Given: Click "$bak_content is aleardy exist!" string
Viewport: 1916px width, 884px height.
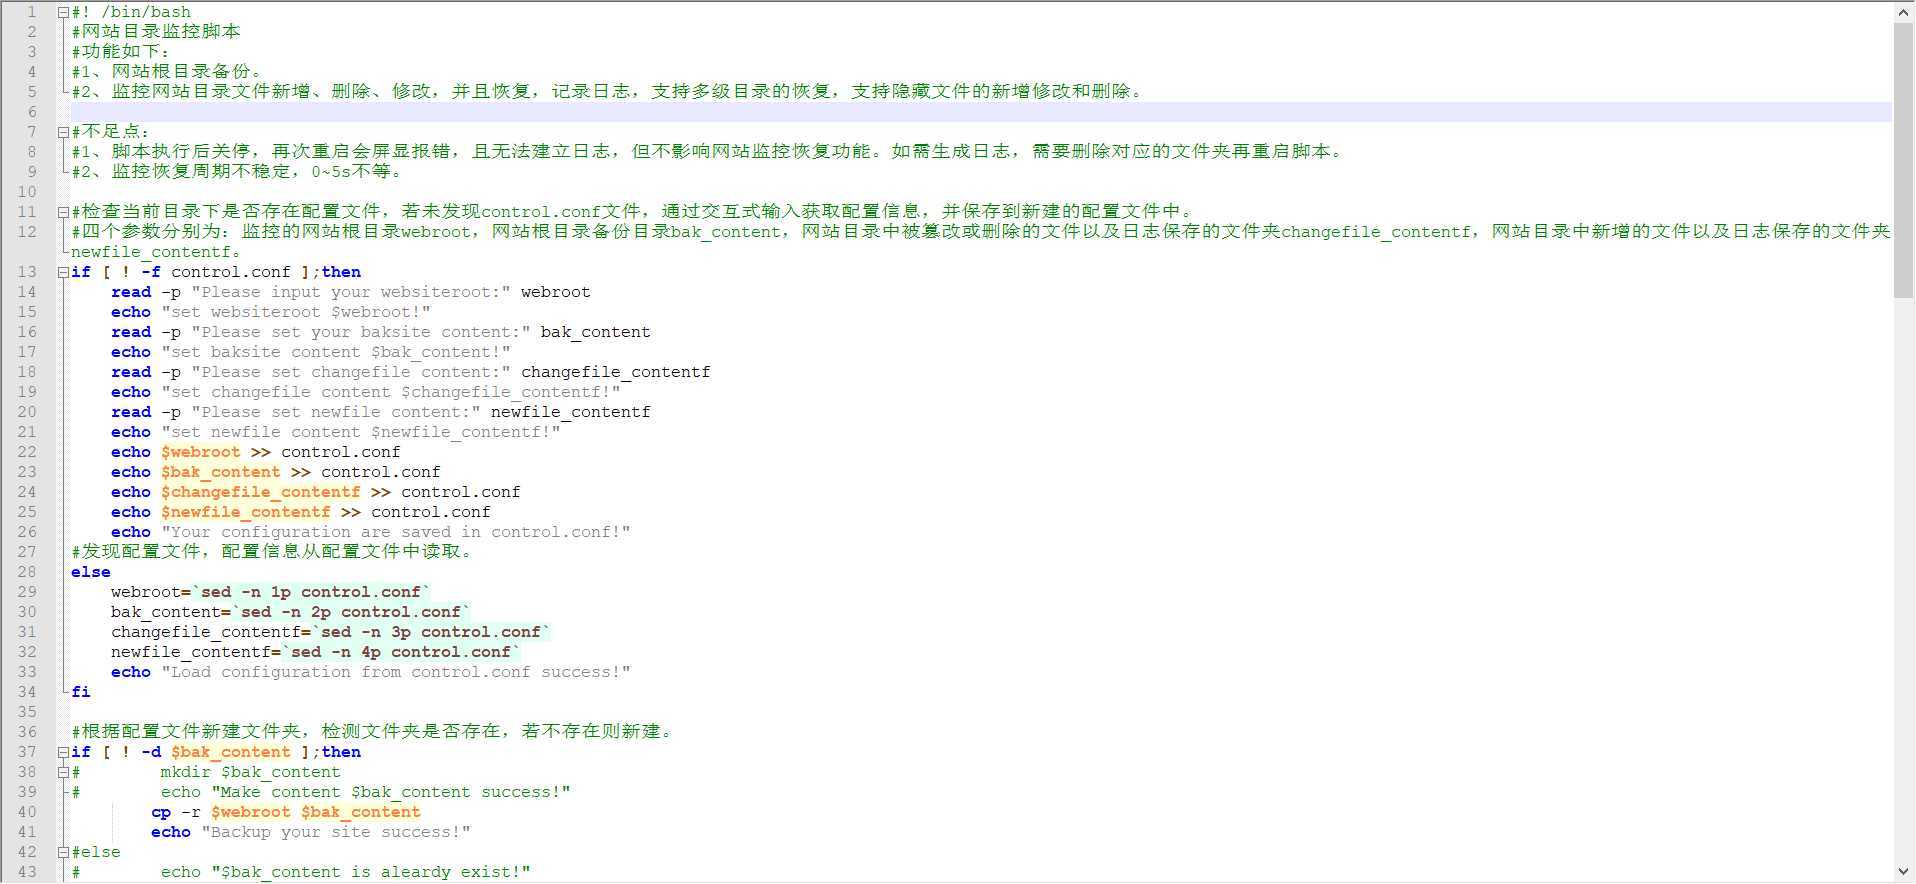Looking at the screenshot, I should point(371,872).
